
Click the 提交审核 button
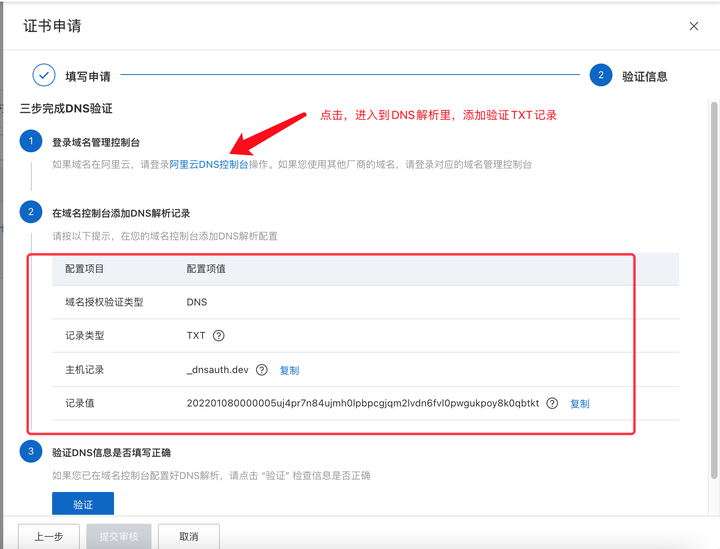click(x=118, y=536)
